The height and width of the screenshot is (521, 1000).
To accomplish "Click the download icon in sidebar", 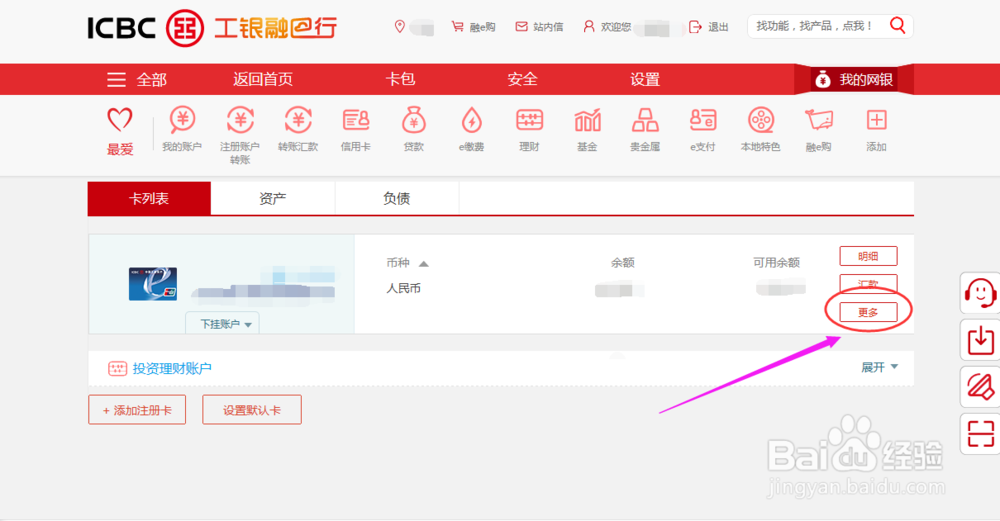I will coord(980,340).
